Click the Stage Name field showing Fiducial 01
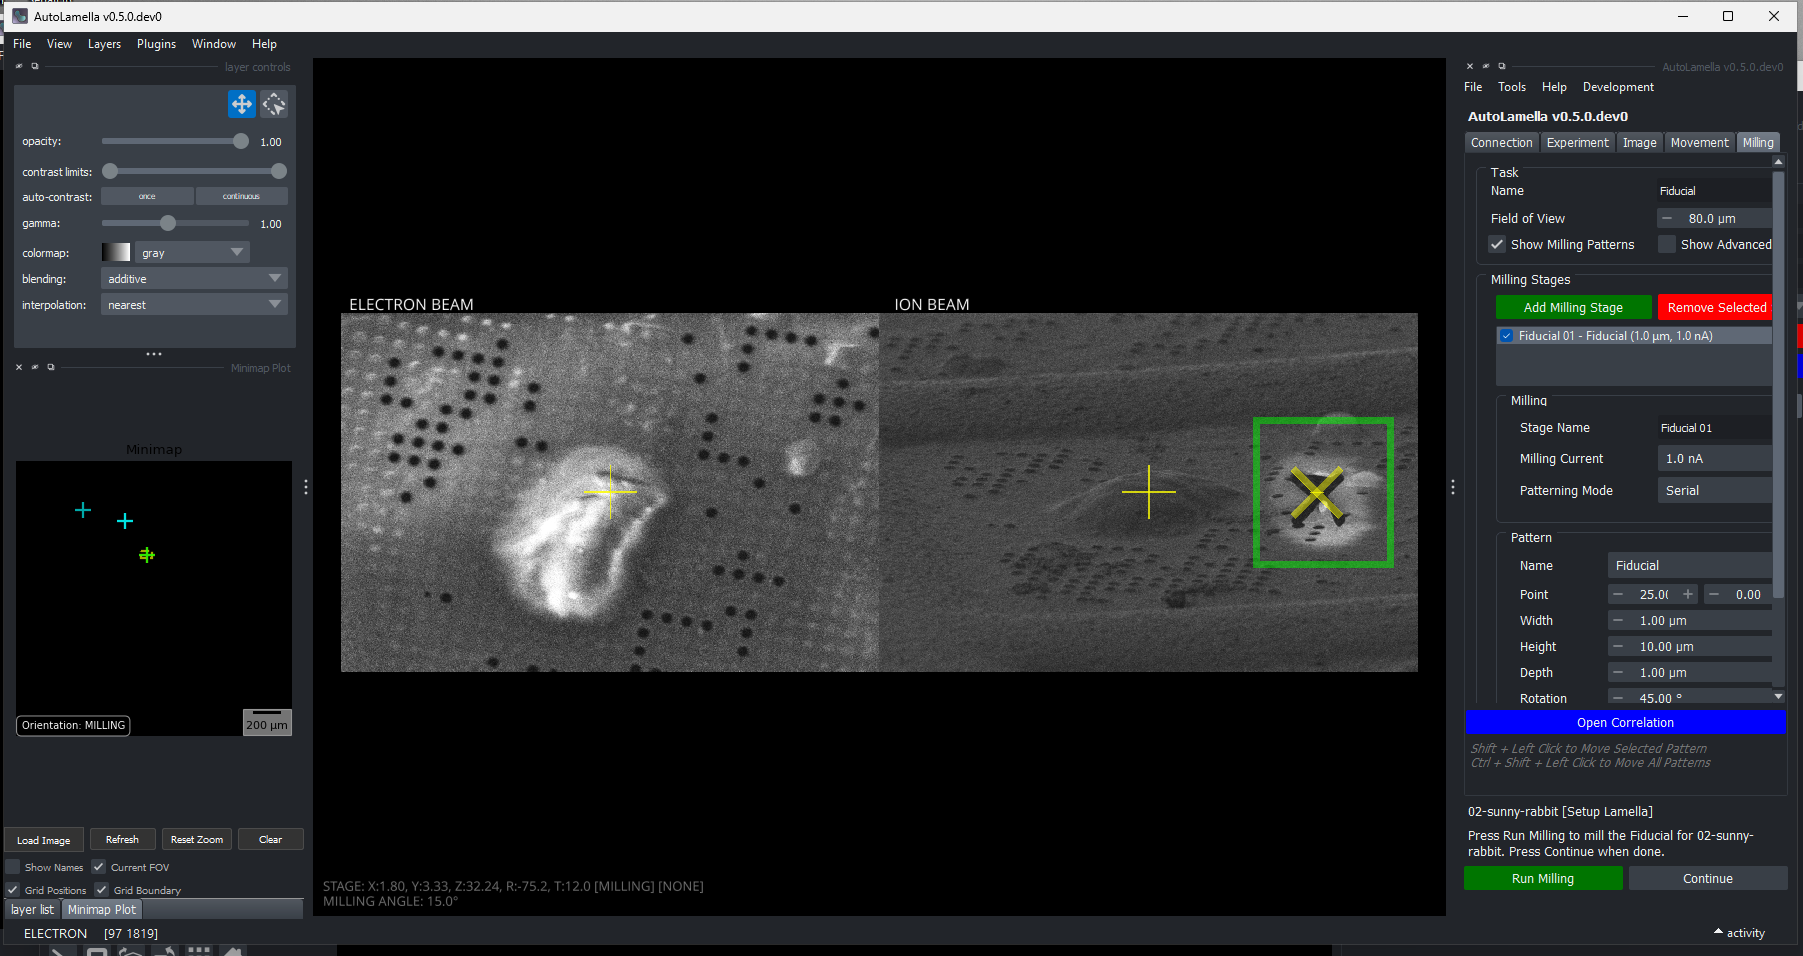This screenshot has height=956, width=1803. click(x=1714, y=427)
